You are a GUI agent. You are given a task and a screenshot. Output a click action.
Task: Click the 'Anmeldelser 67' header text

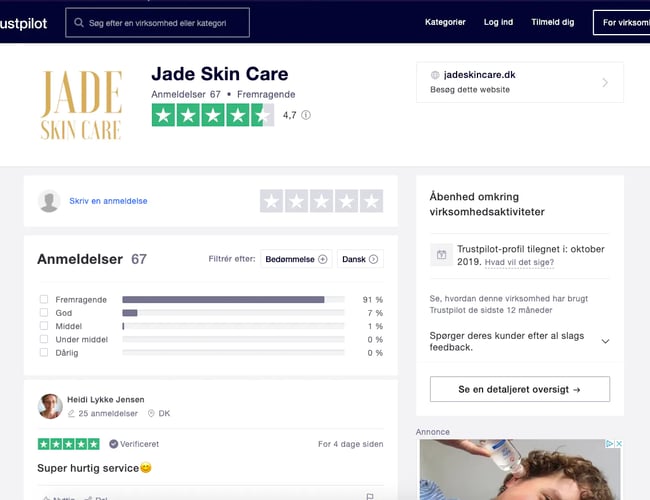point(92,259)
